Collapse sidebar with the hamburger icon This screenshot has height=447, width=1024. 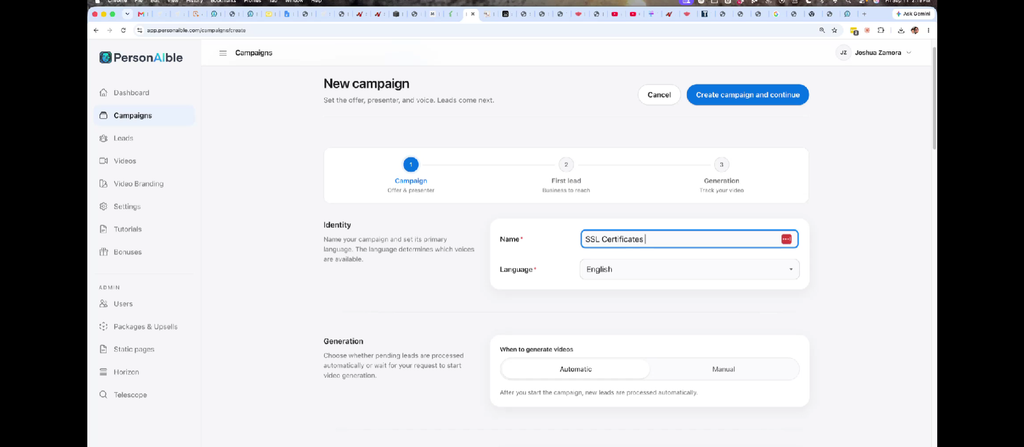pos(223,53)
